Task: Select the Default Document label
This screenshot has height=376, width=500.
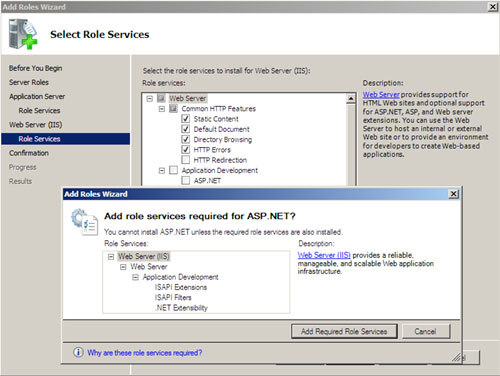Action: [221, 129]
